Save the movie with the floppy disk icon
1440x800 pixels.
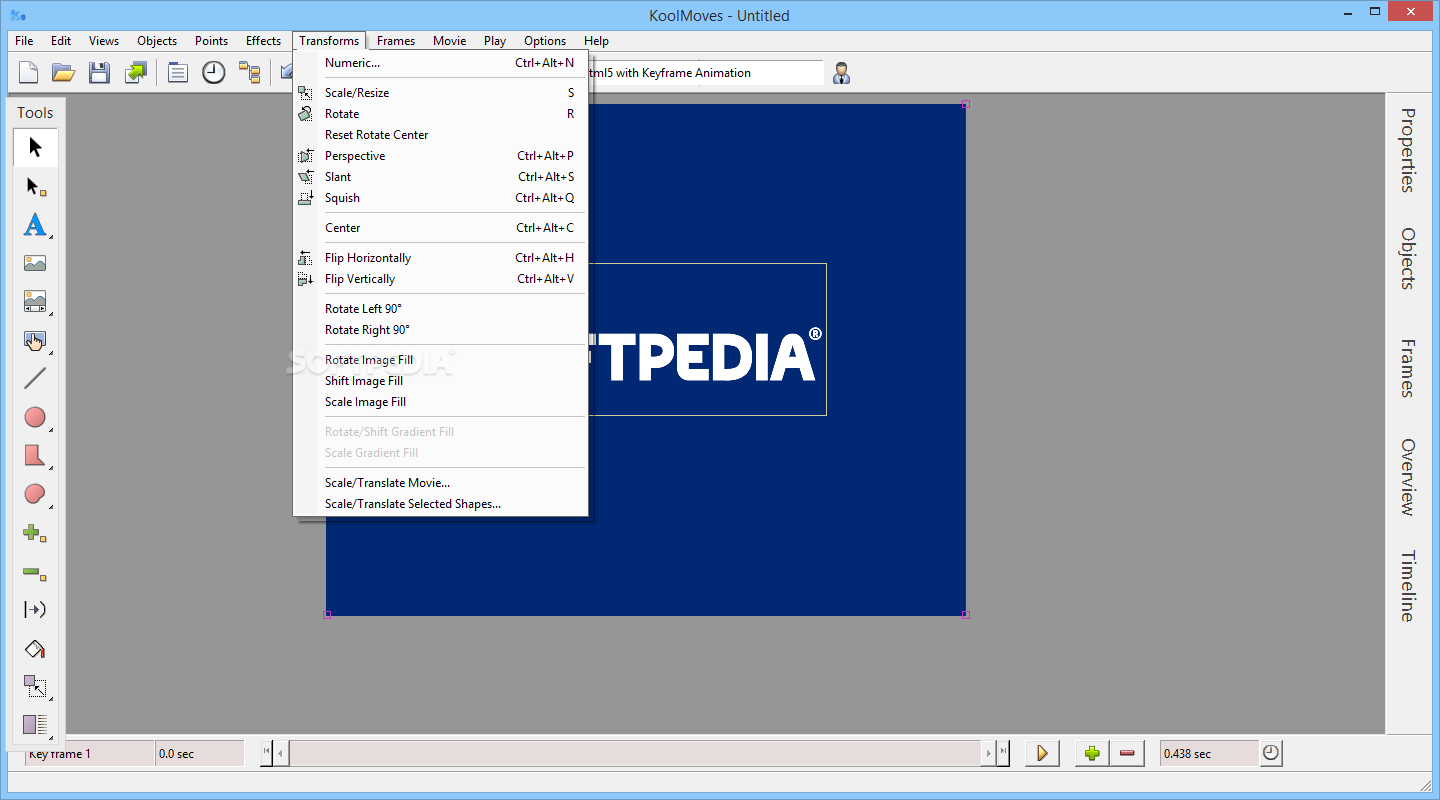point(99,72)
